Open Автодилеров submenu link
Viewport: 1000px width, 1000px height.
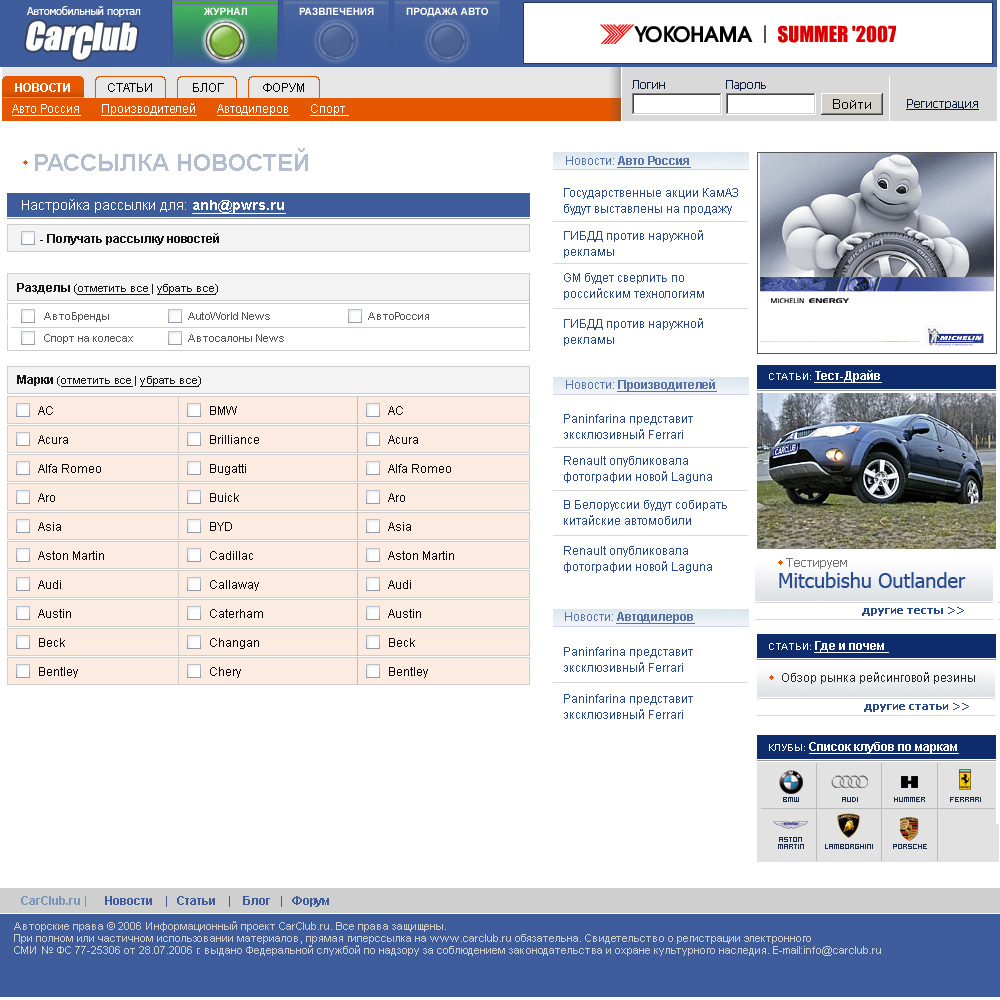(253, 109)
